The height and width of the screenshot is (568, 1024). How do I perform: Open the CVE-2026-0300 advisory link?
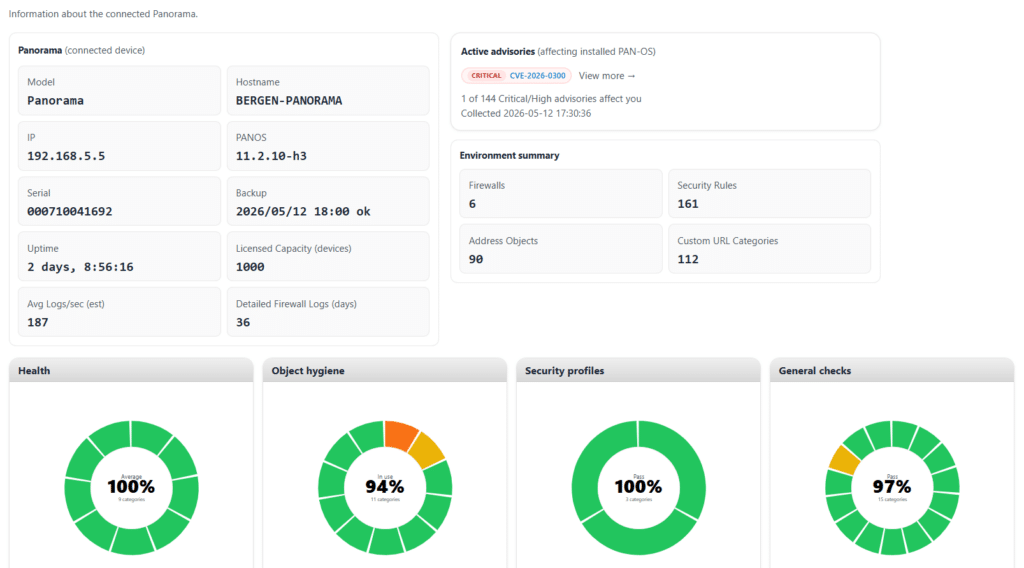(x=537, y=76)
